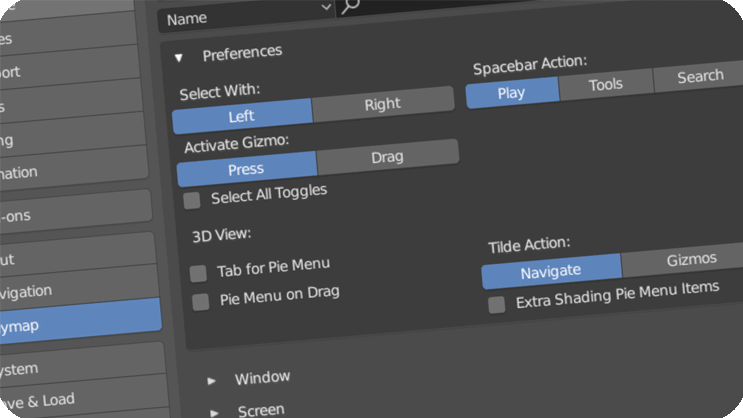Open the Name filter type dropdown
Screen dimensions: 743x418
(247, 14)
